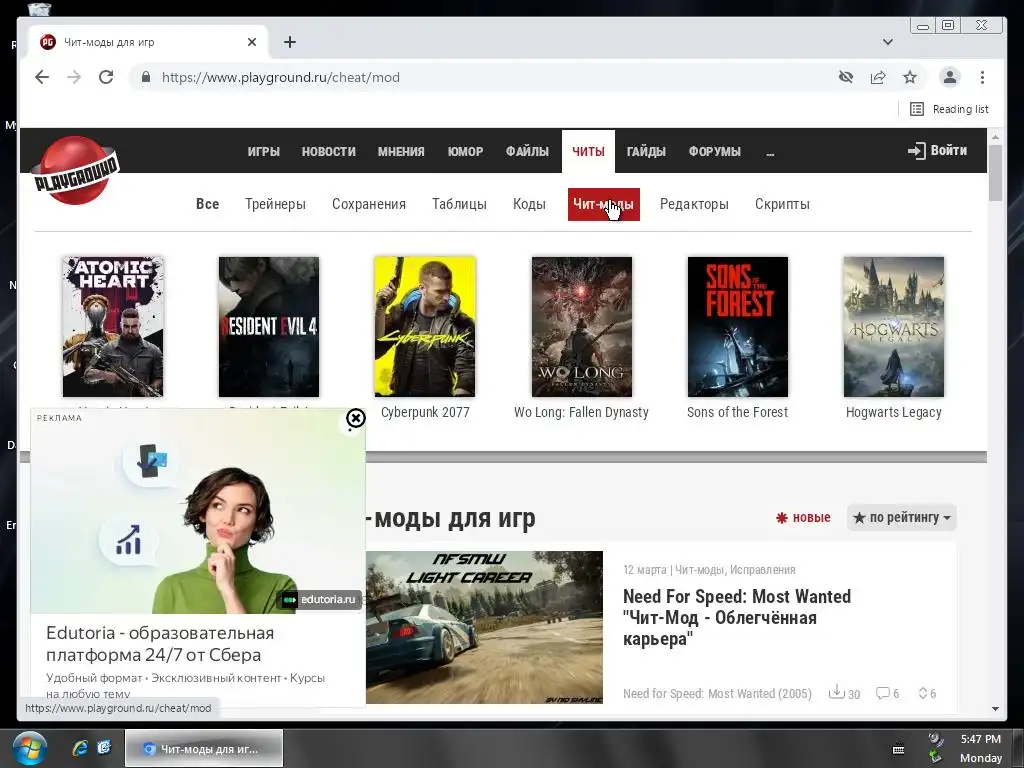
Task: Open a new tab with the plus button
Action: point(290,42)
